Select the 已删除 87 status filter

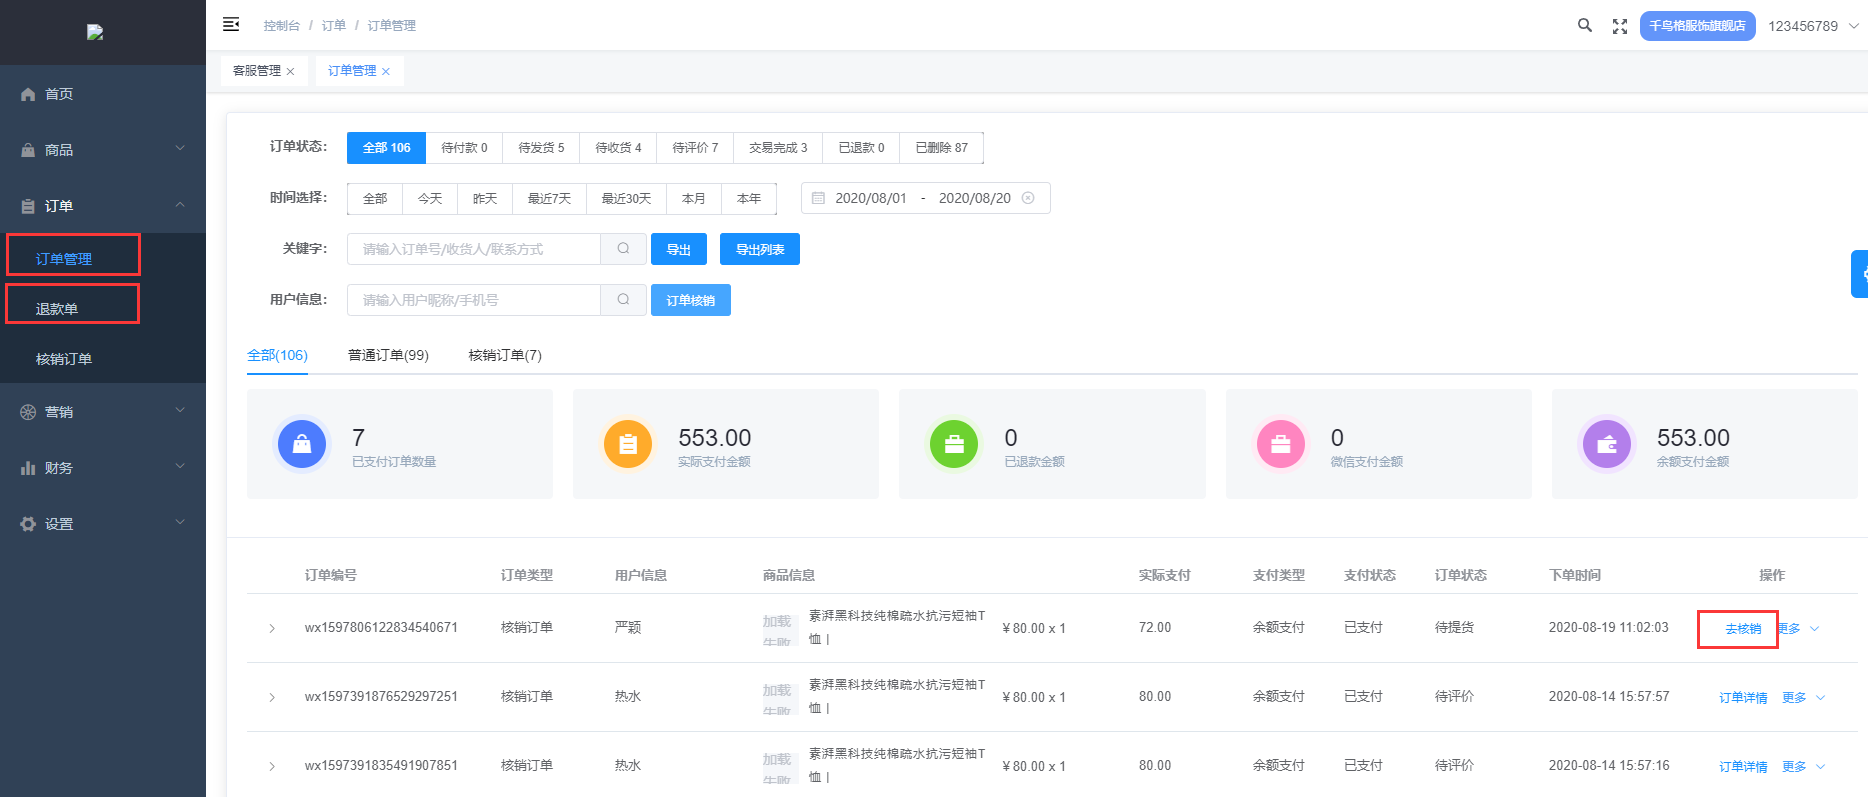pyautogui.click(x=941, y=147)
